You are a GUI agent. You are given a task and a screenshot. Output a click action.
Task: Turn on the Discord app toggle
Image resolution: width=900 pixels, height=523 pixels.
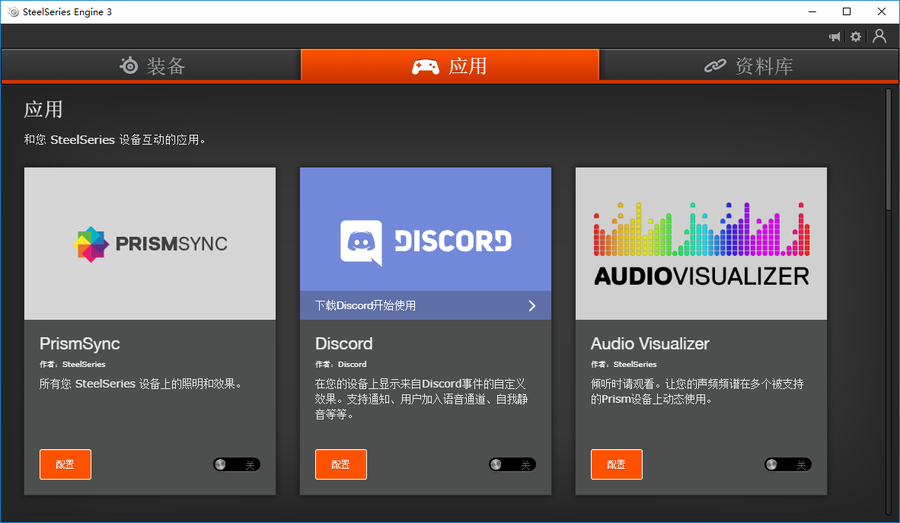(x=512, y=464)
